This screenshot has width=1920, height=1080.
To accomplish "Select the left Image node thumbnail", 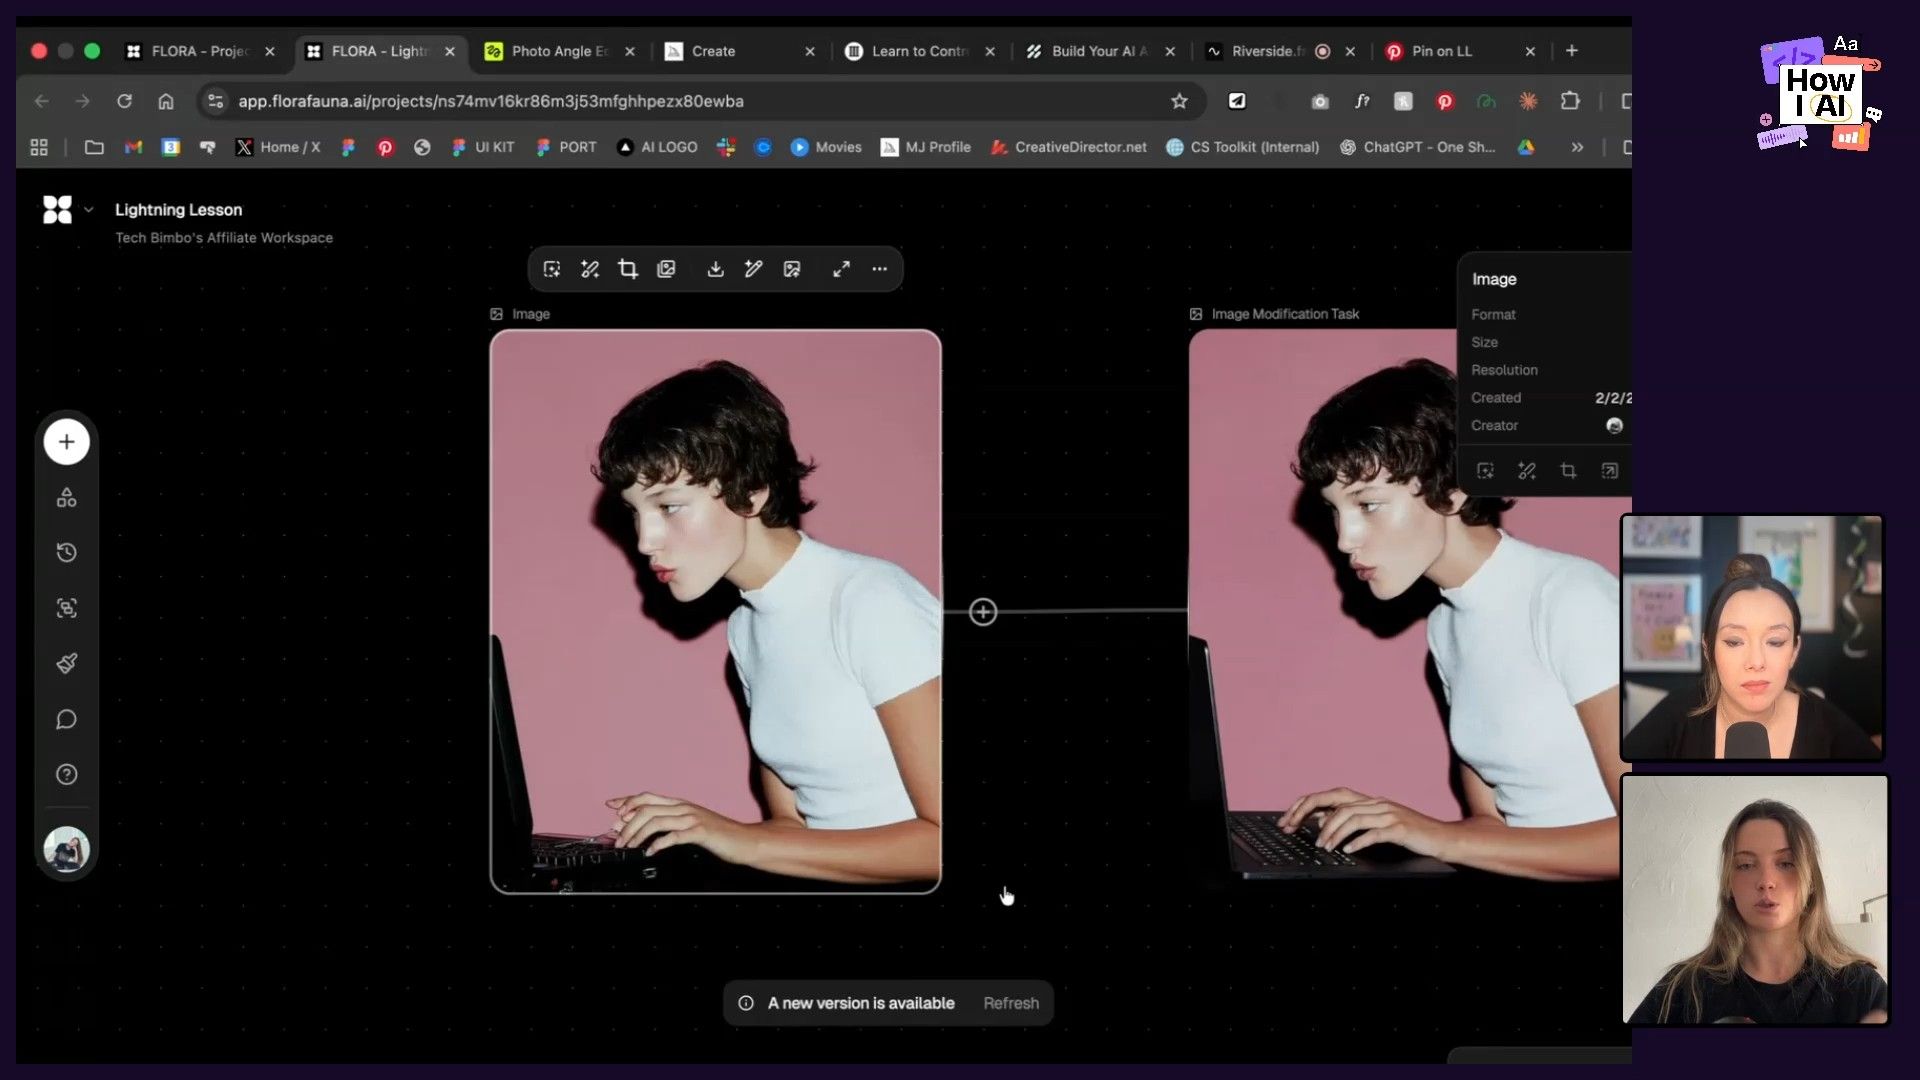I will pos(715,611).
